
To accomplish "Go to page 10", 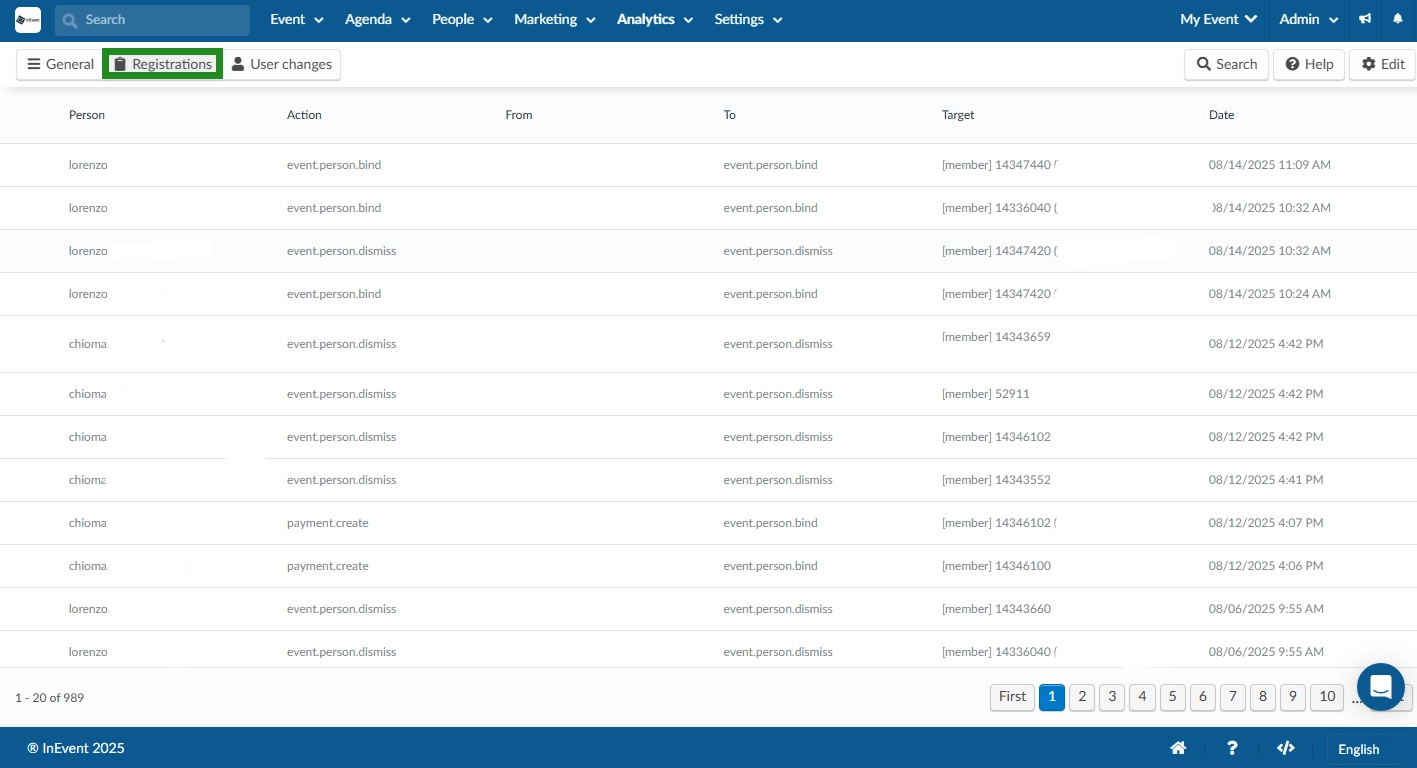I will click(1327, 697).
